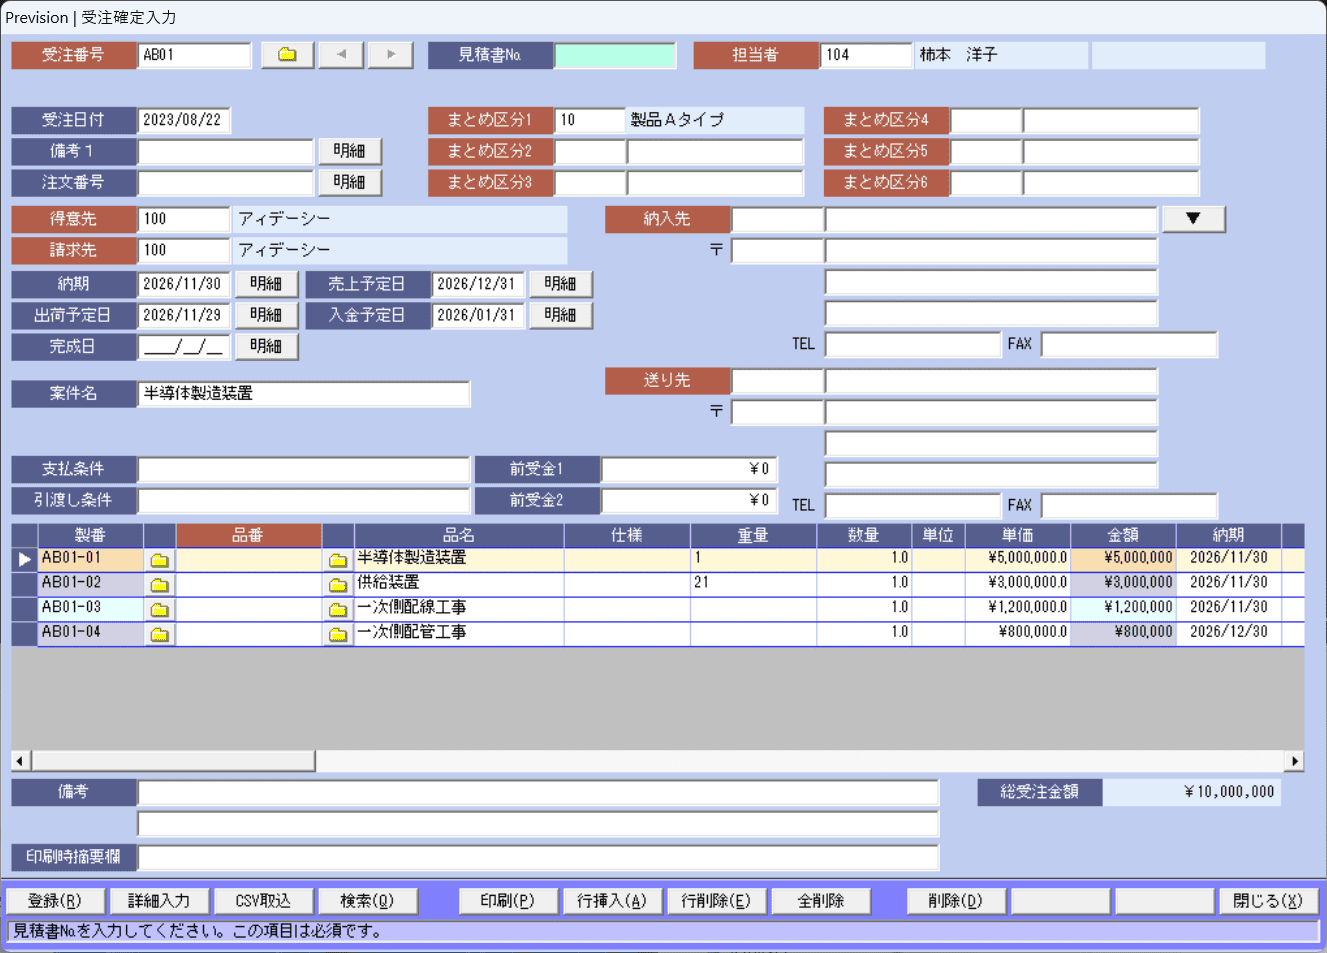Open 製番 folder icon for row AB01-03

click(x=160, y=609)
